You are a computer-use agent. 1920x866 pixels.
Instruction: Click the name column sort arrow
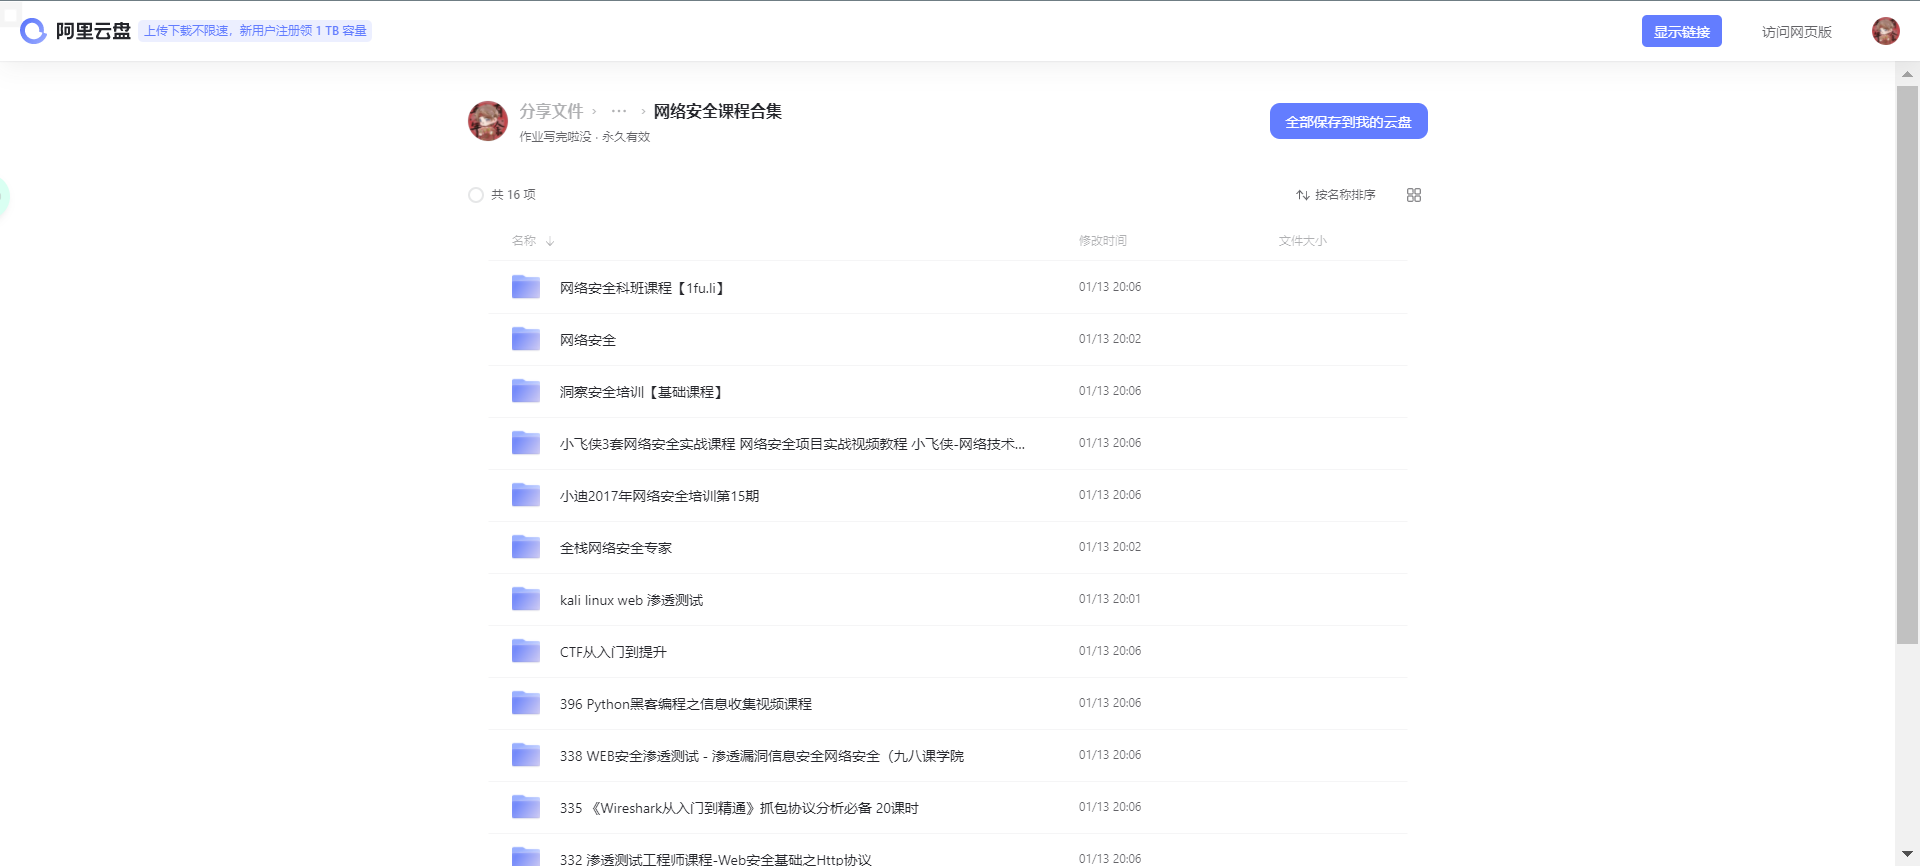point(550,241)
